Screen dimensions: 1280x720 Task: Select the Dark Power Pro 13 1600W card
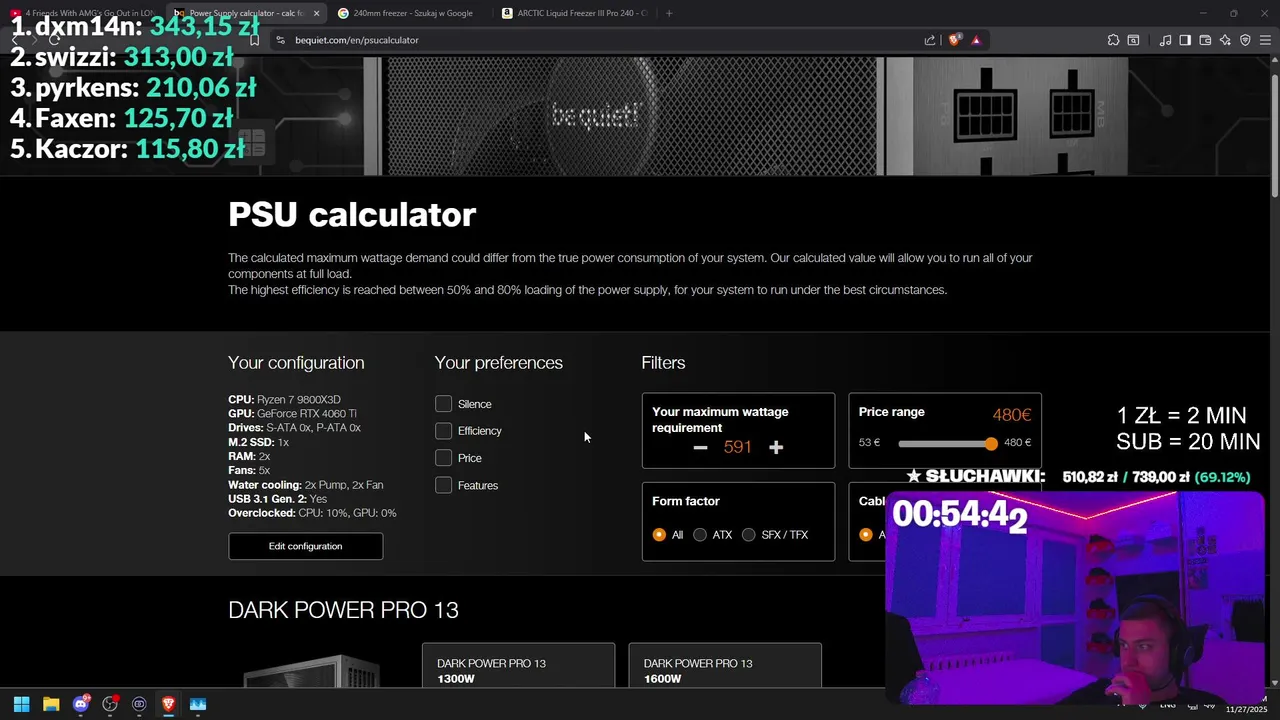(725, 666)
